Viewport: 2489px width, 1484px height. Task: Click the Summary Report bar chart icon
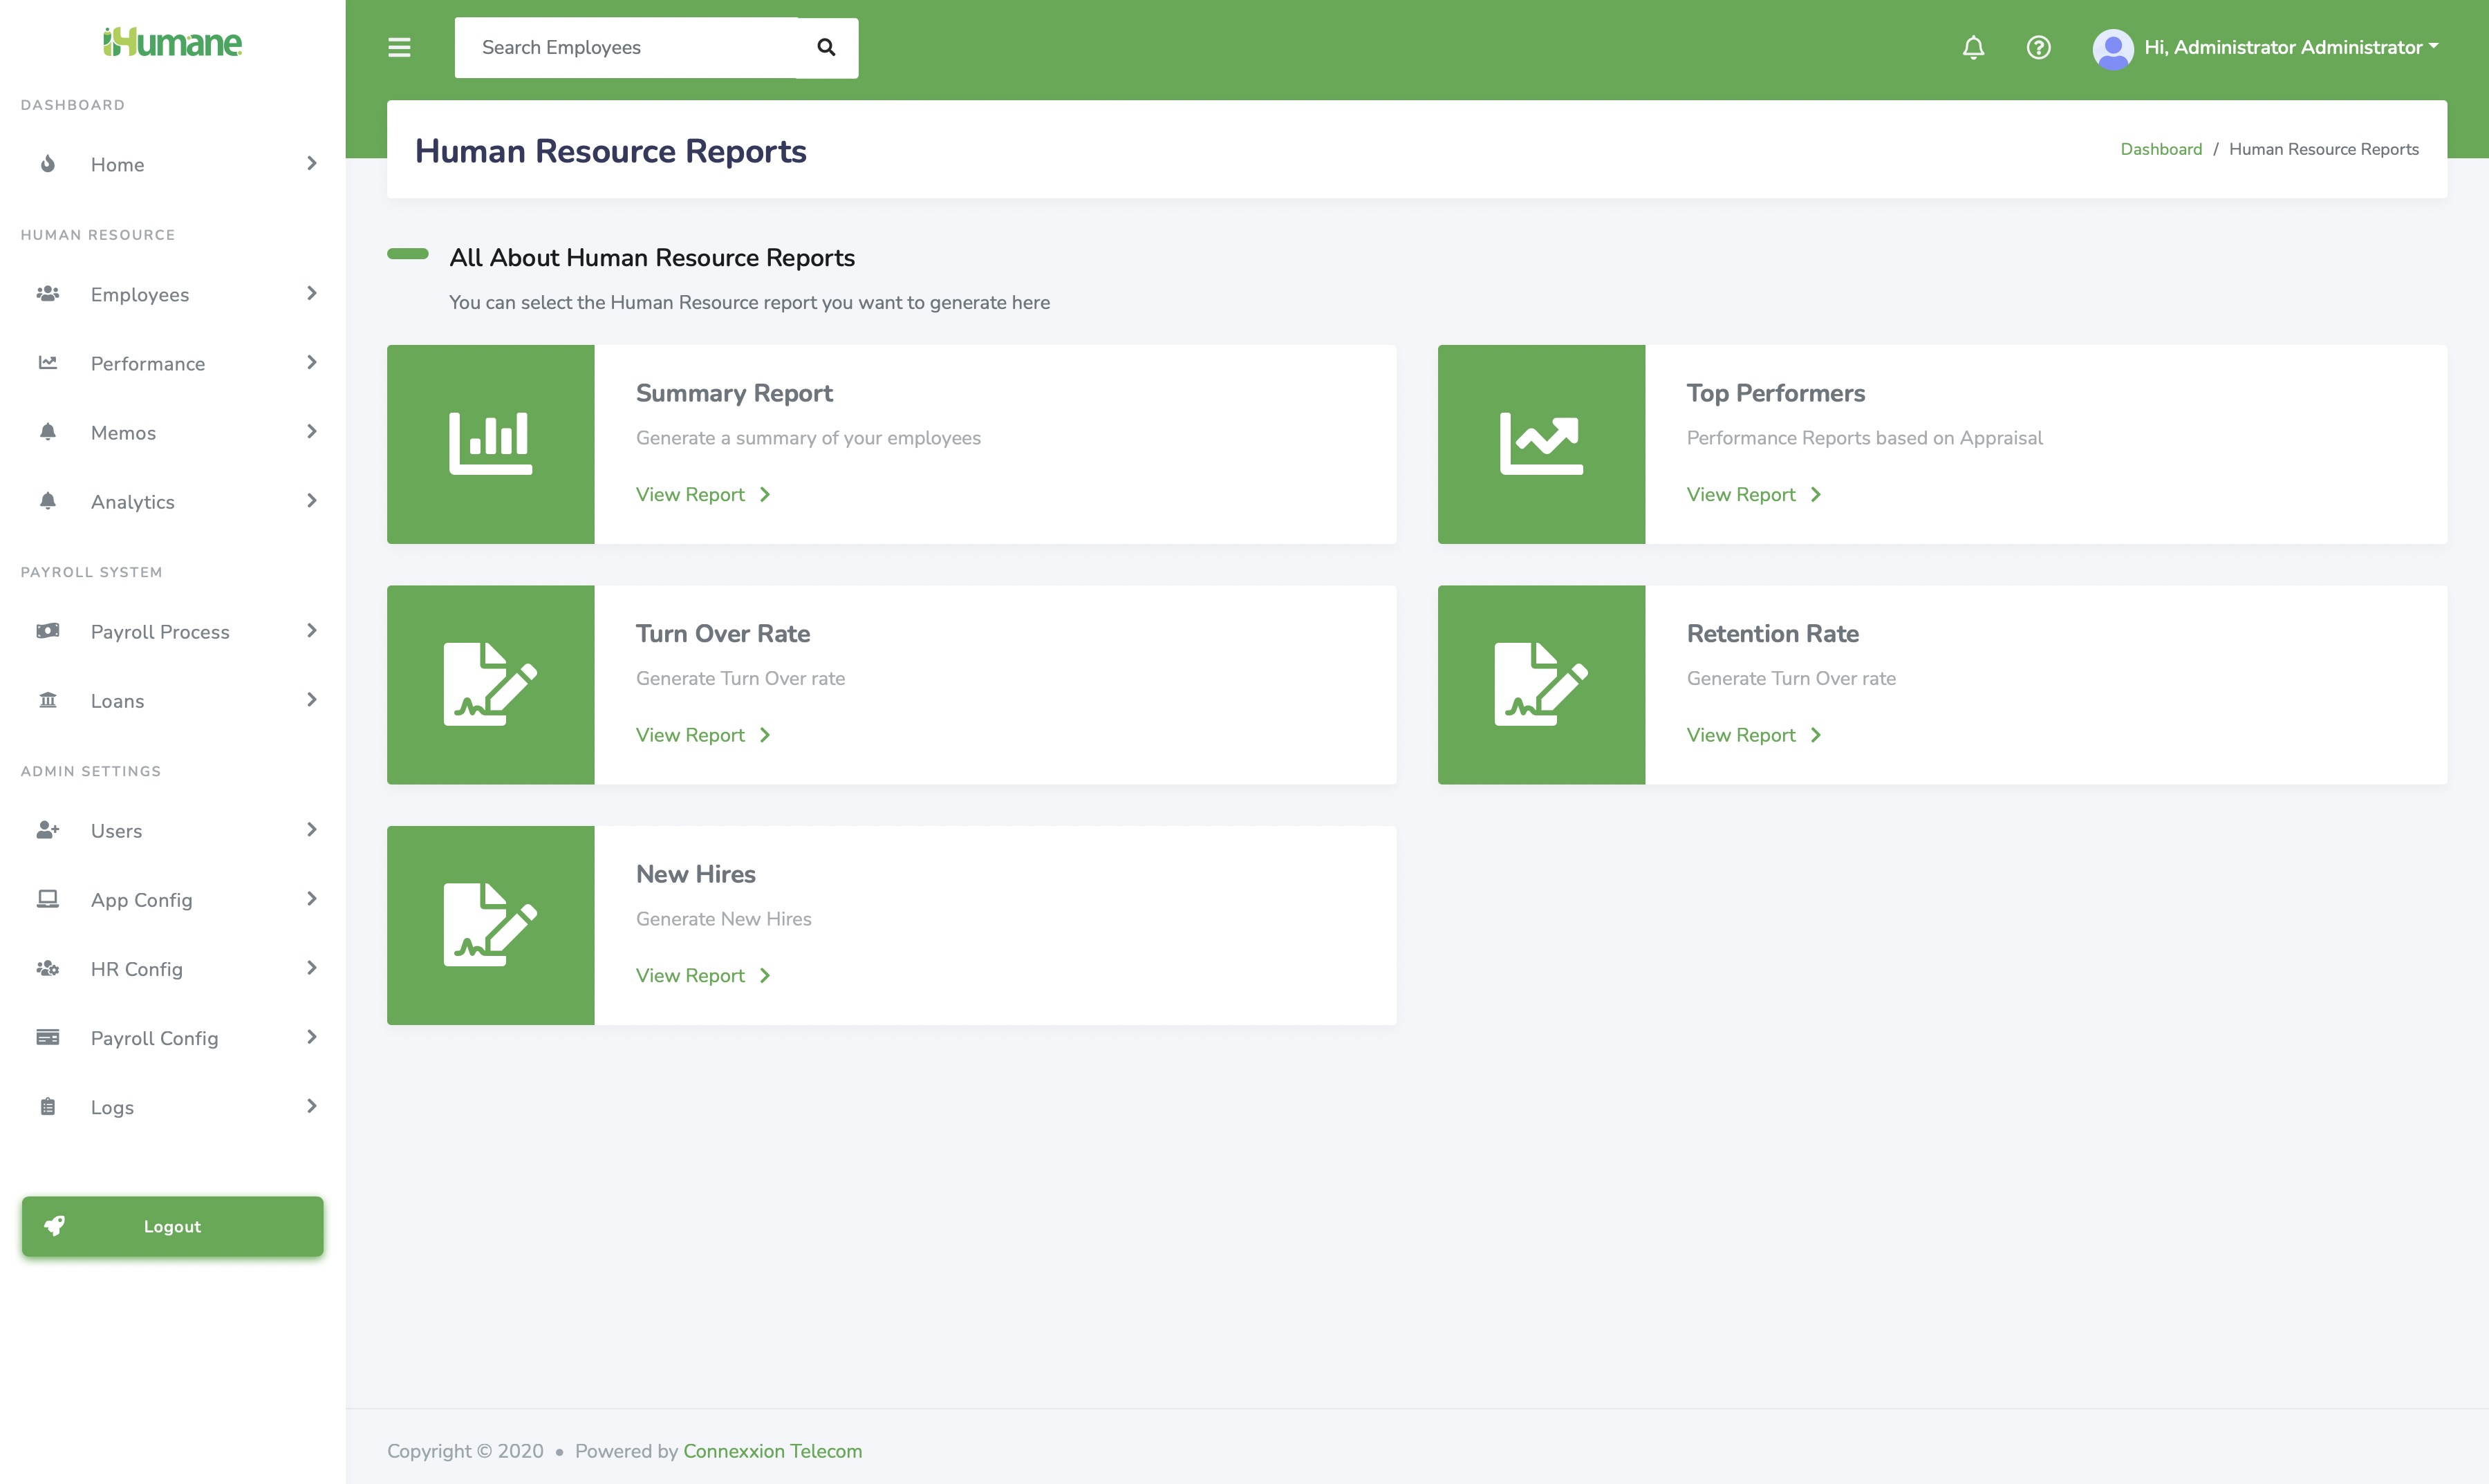coord(490,444)
